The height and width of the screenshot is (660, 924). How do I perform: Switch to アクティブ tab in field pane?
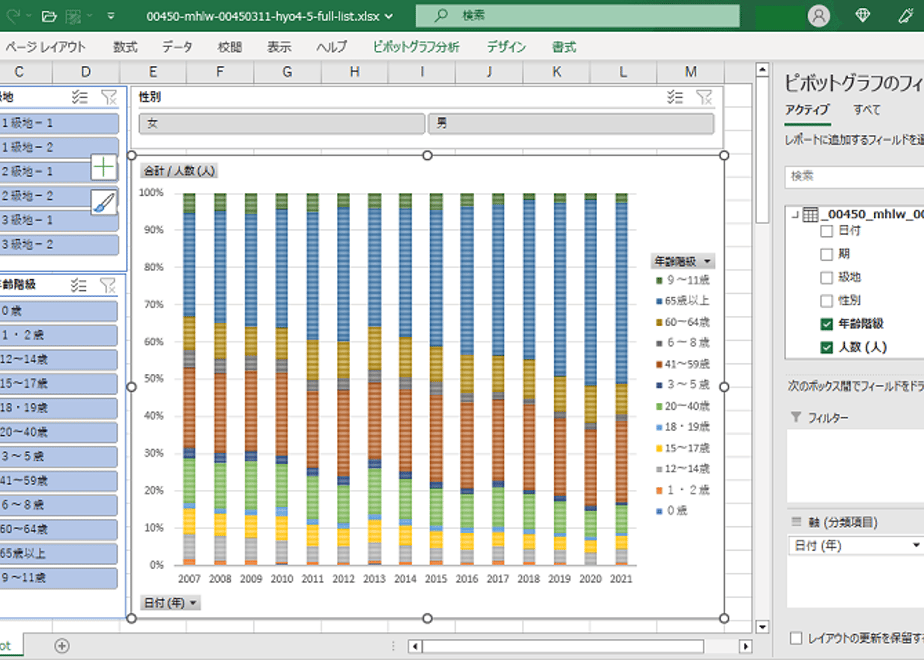click(x=807, y=110)
